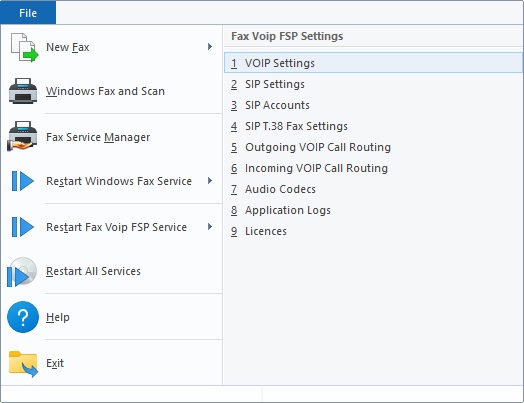This screenshot has width=524, height=403.
Task: Open the File tab
Action: [x=28, y=13]
